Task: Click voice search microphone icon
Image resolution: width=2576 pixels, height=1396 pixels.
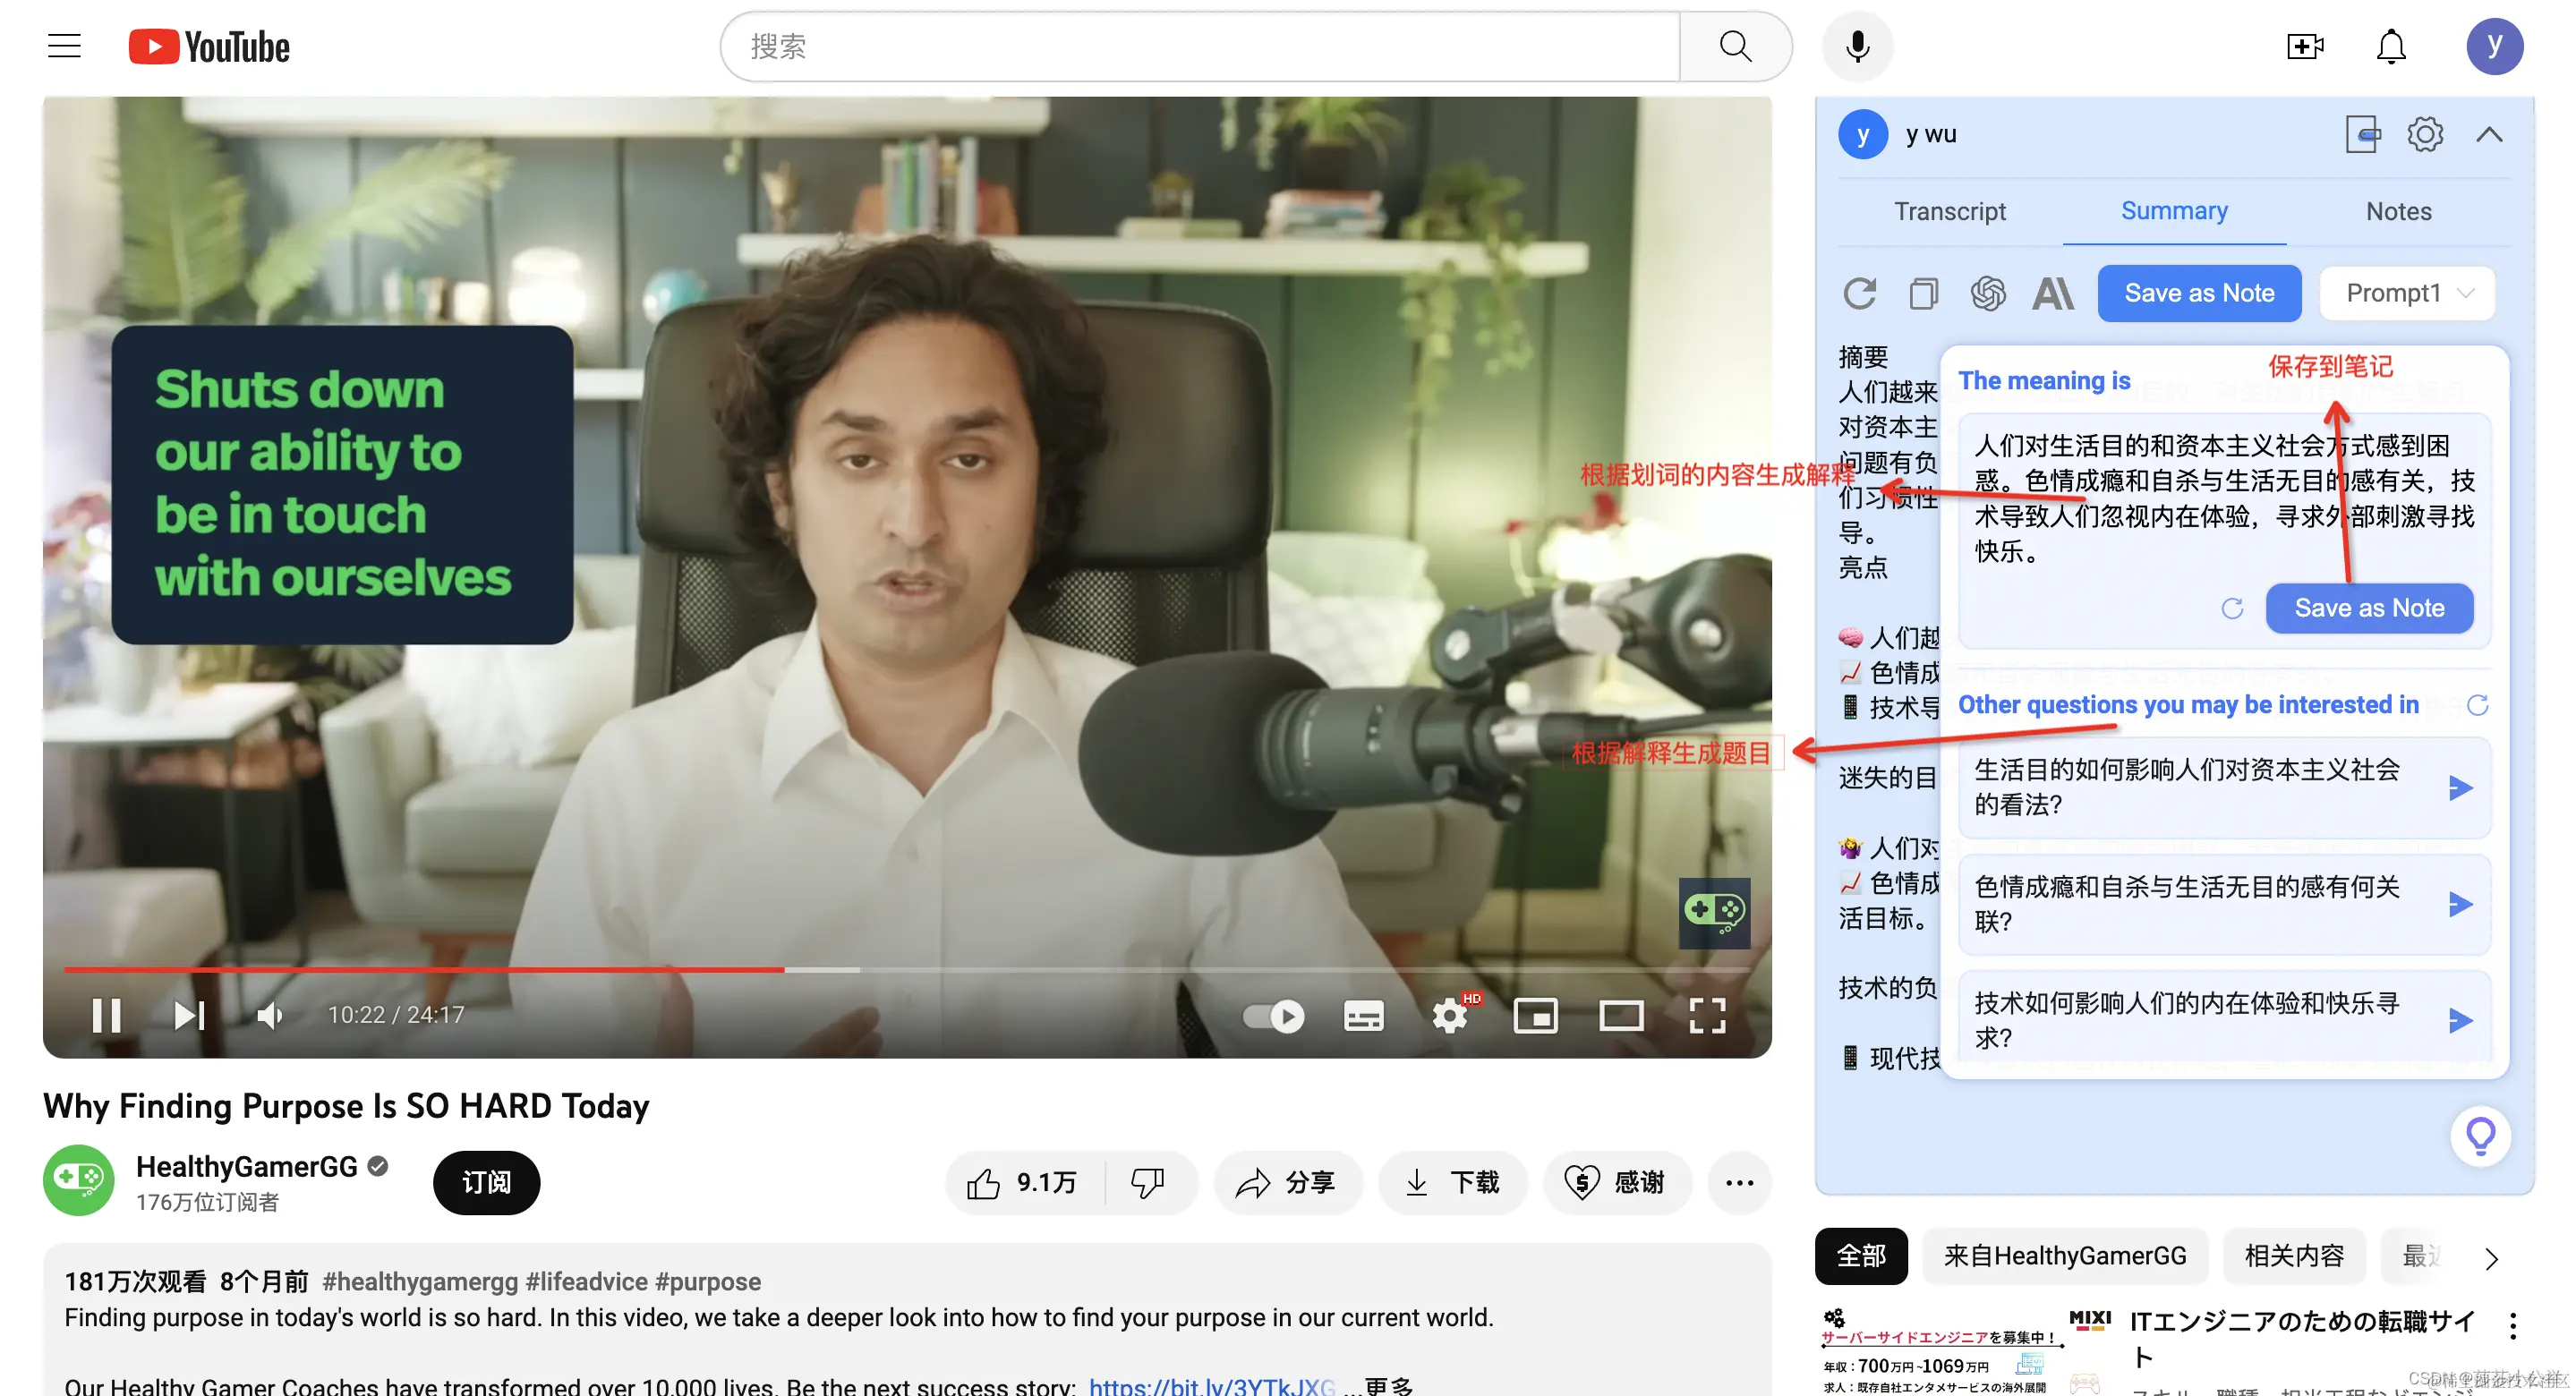Action: click(x=1857, y=47)
